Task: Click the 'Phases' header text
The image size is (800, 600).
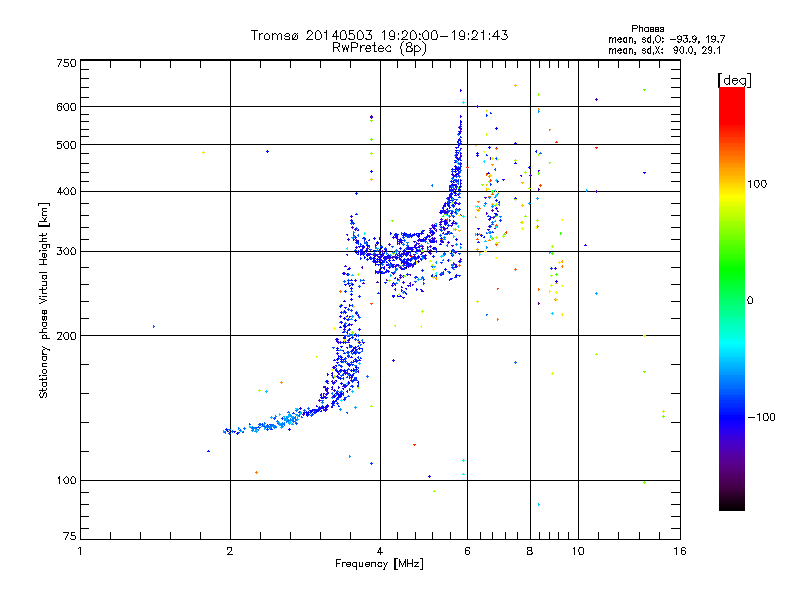Action: coord(647,29)
